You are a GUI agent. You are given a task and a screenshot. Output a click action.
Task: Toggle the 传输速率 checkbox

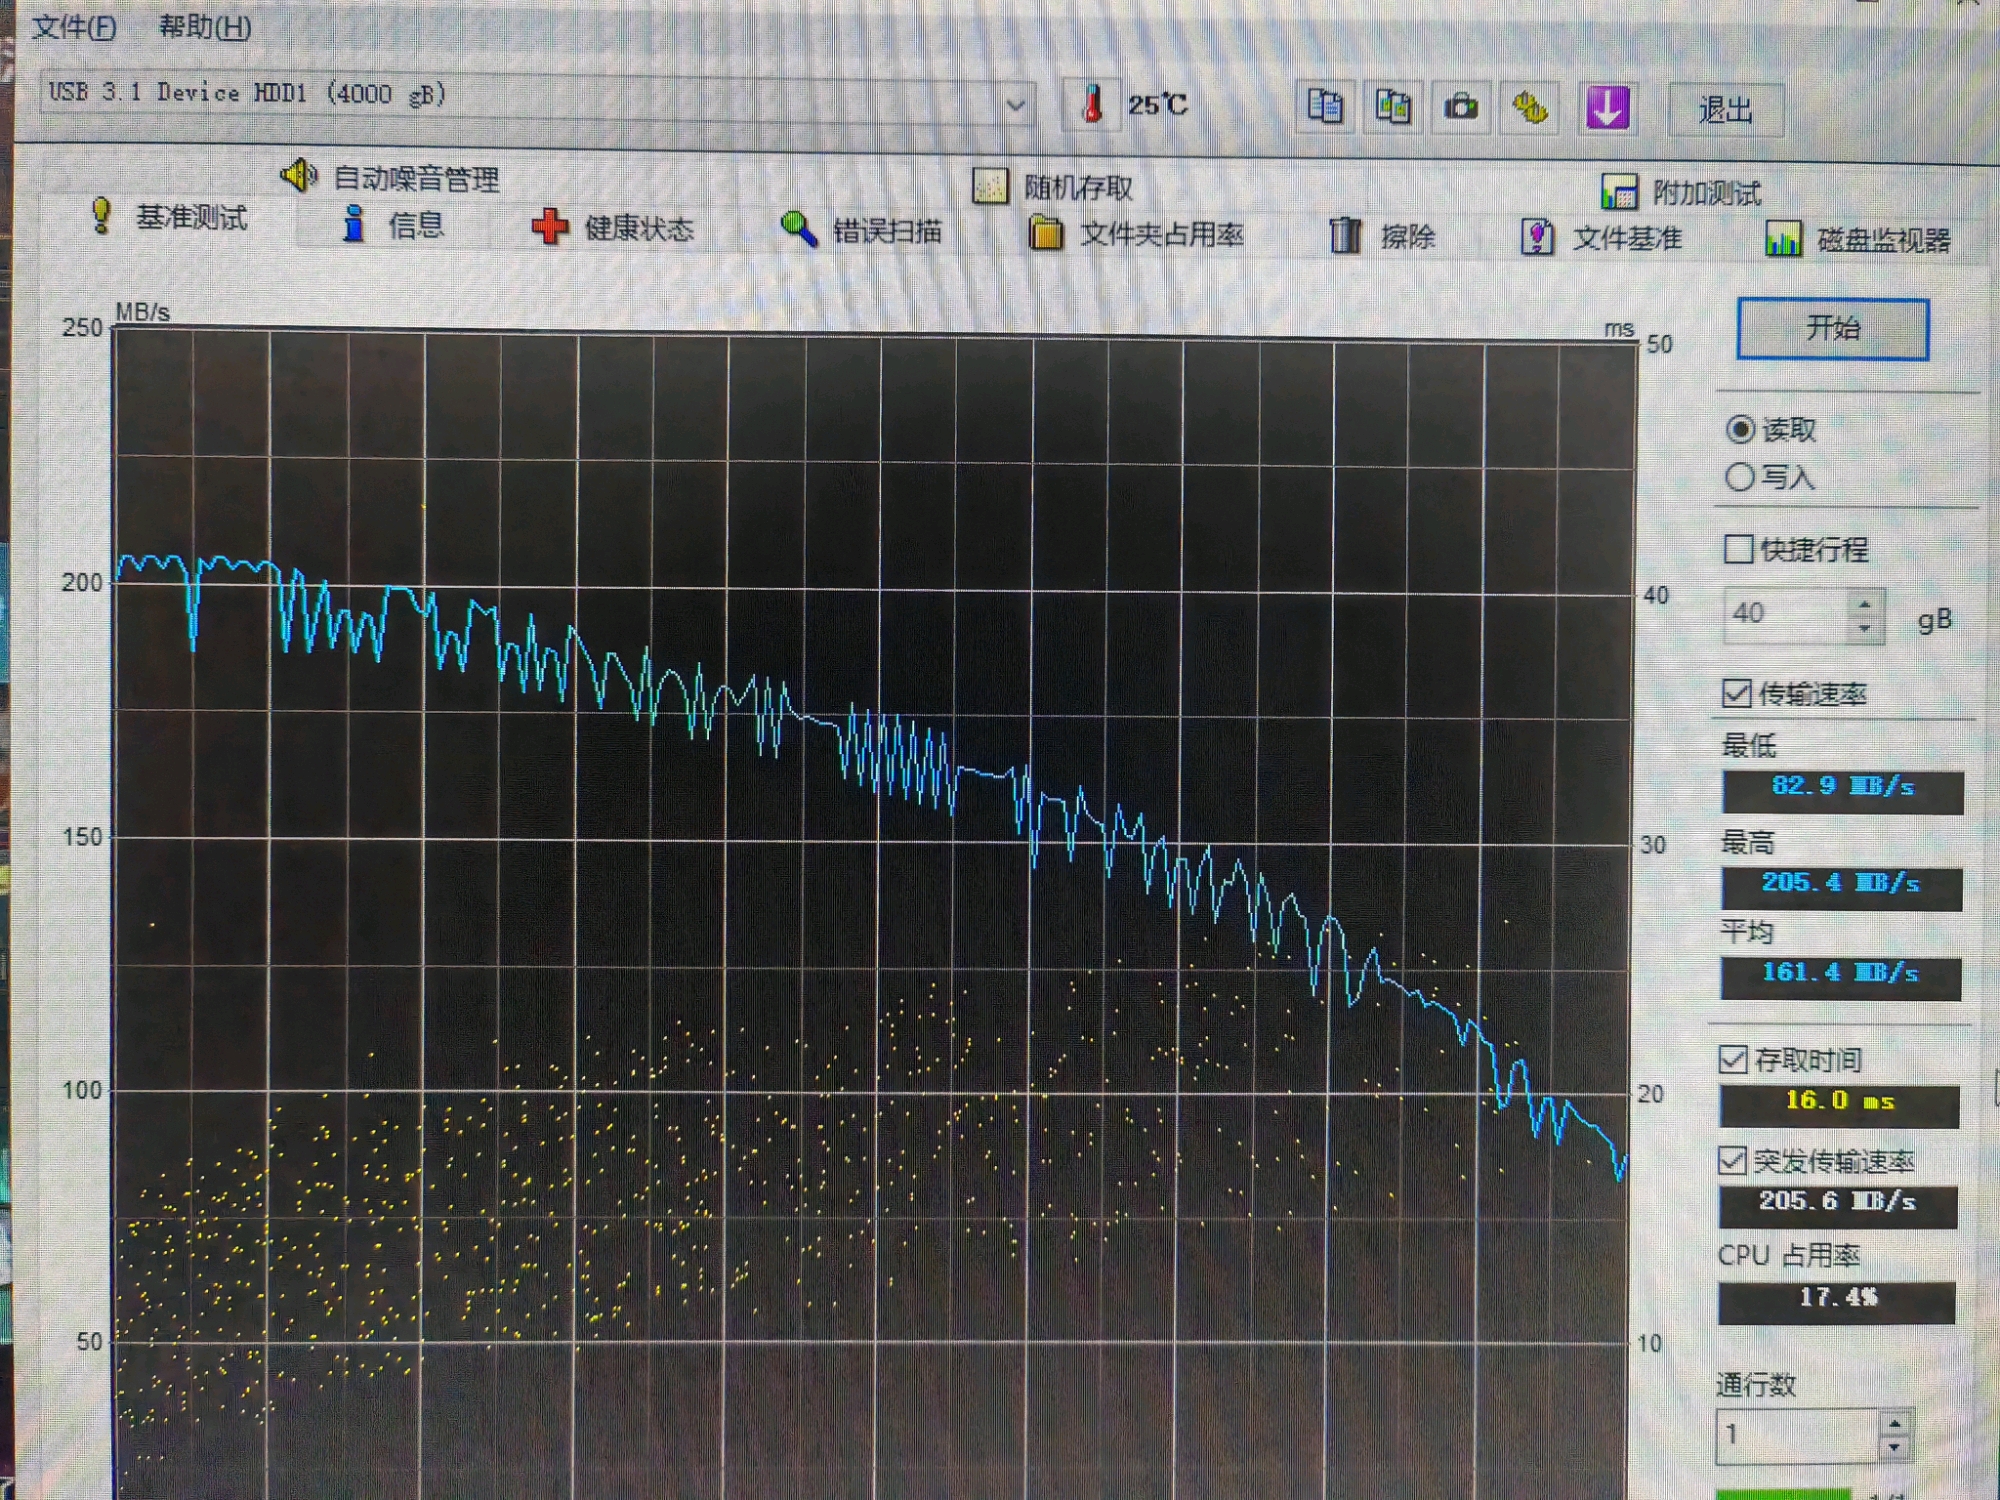pos(1736,692)
